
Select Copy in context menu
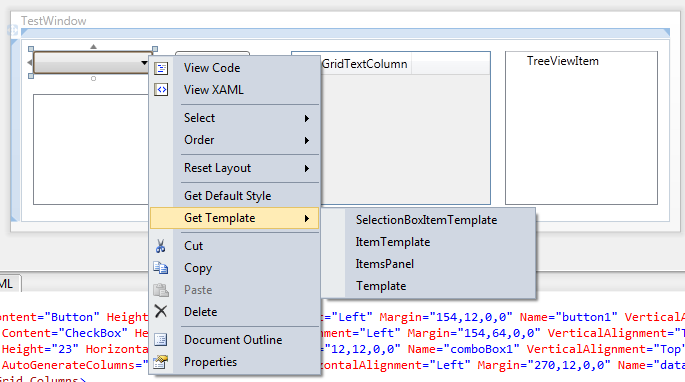click(x=235, y=268)
